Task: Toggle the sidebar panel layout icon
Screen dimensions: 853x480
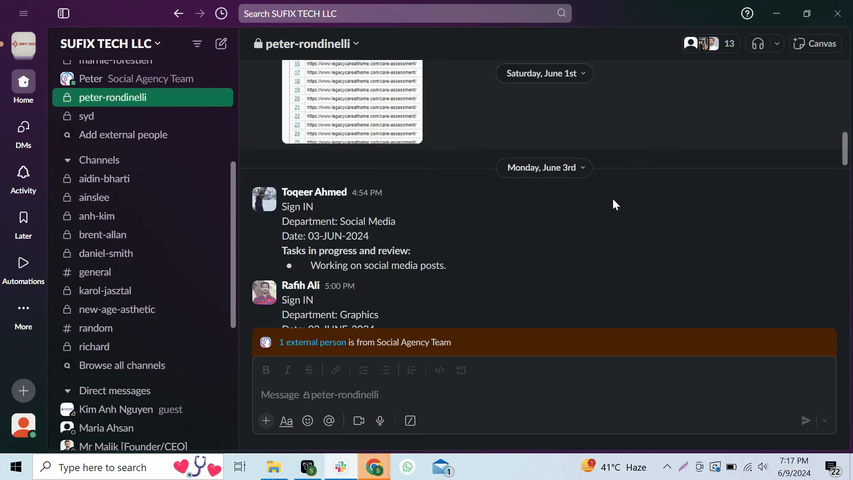Action: (x=64, y=14)
